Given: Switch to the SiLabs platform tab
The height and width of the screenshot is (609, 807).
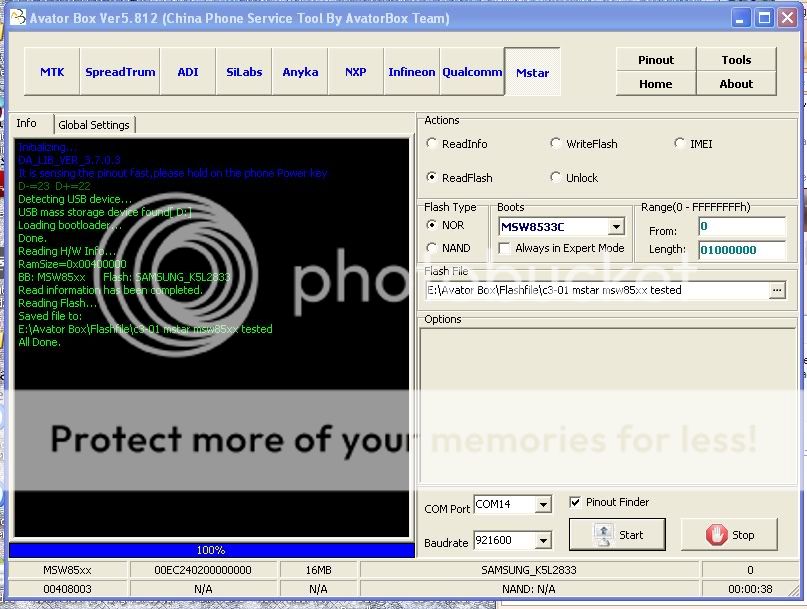Looking at the screenshot, I should [244, 72].
